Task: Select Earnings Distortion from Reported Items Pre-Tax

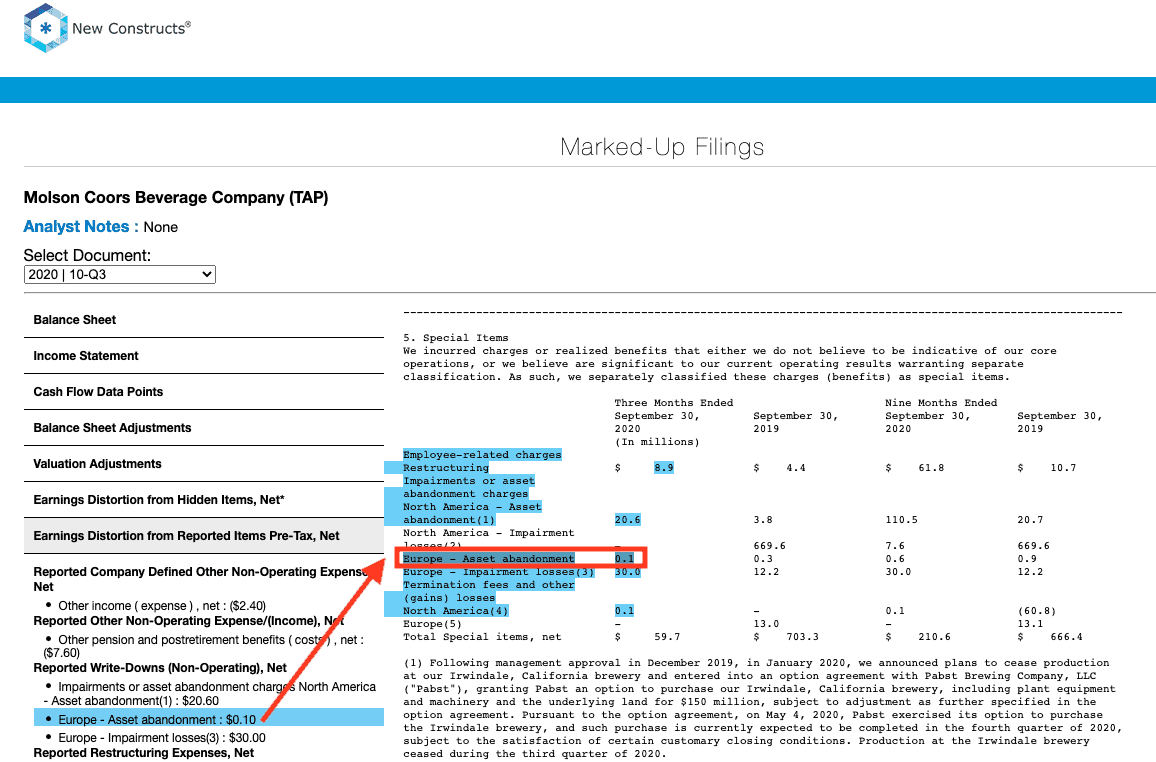Action: pyautogui.click(x=203, y=536)
